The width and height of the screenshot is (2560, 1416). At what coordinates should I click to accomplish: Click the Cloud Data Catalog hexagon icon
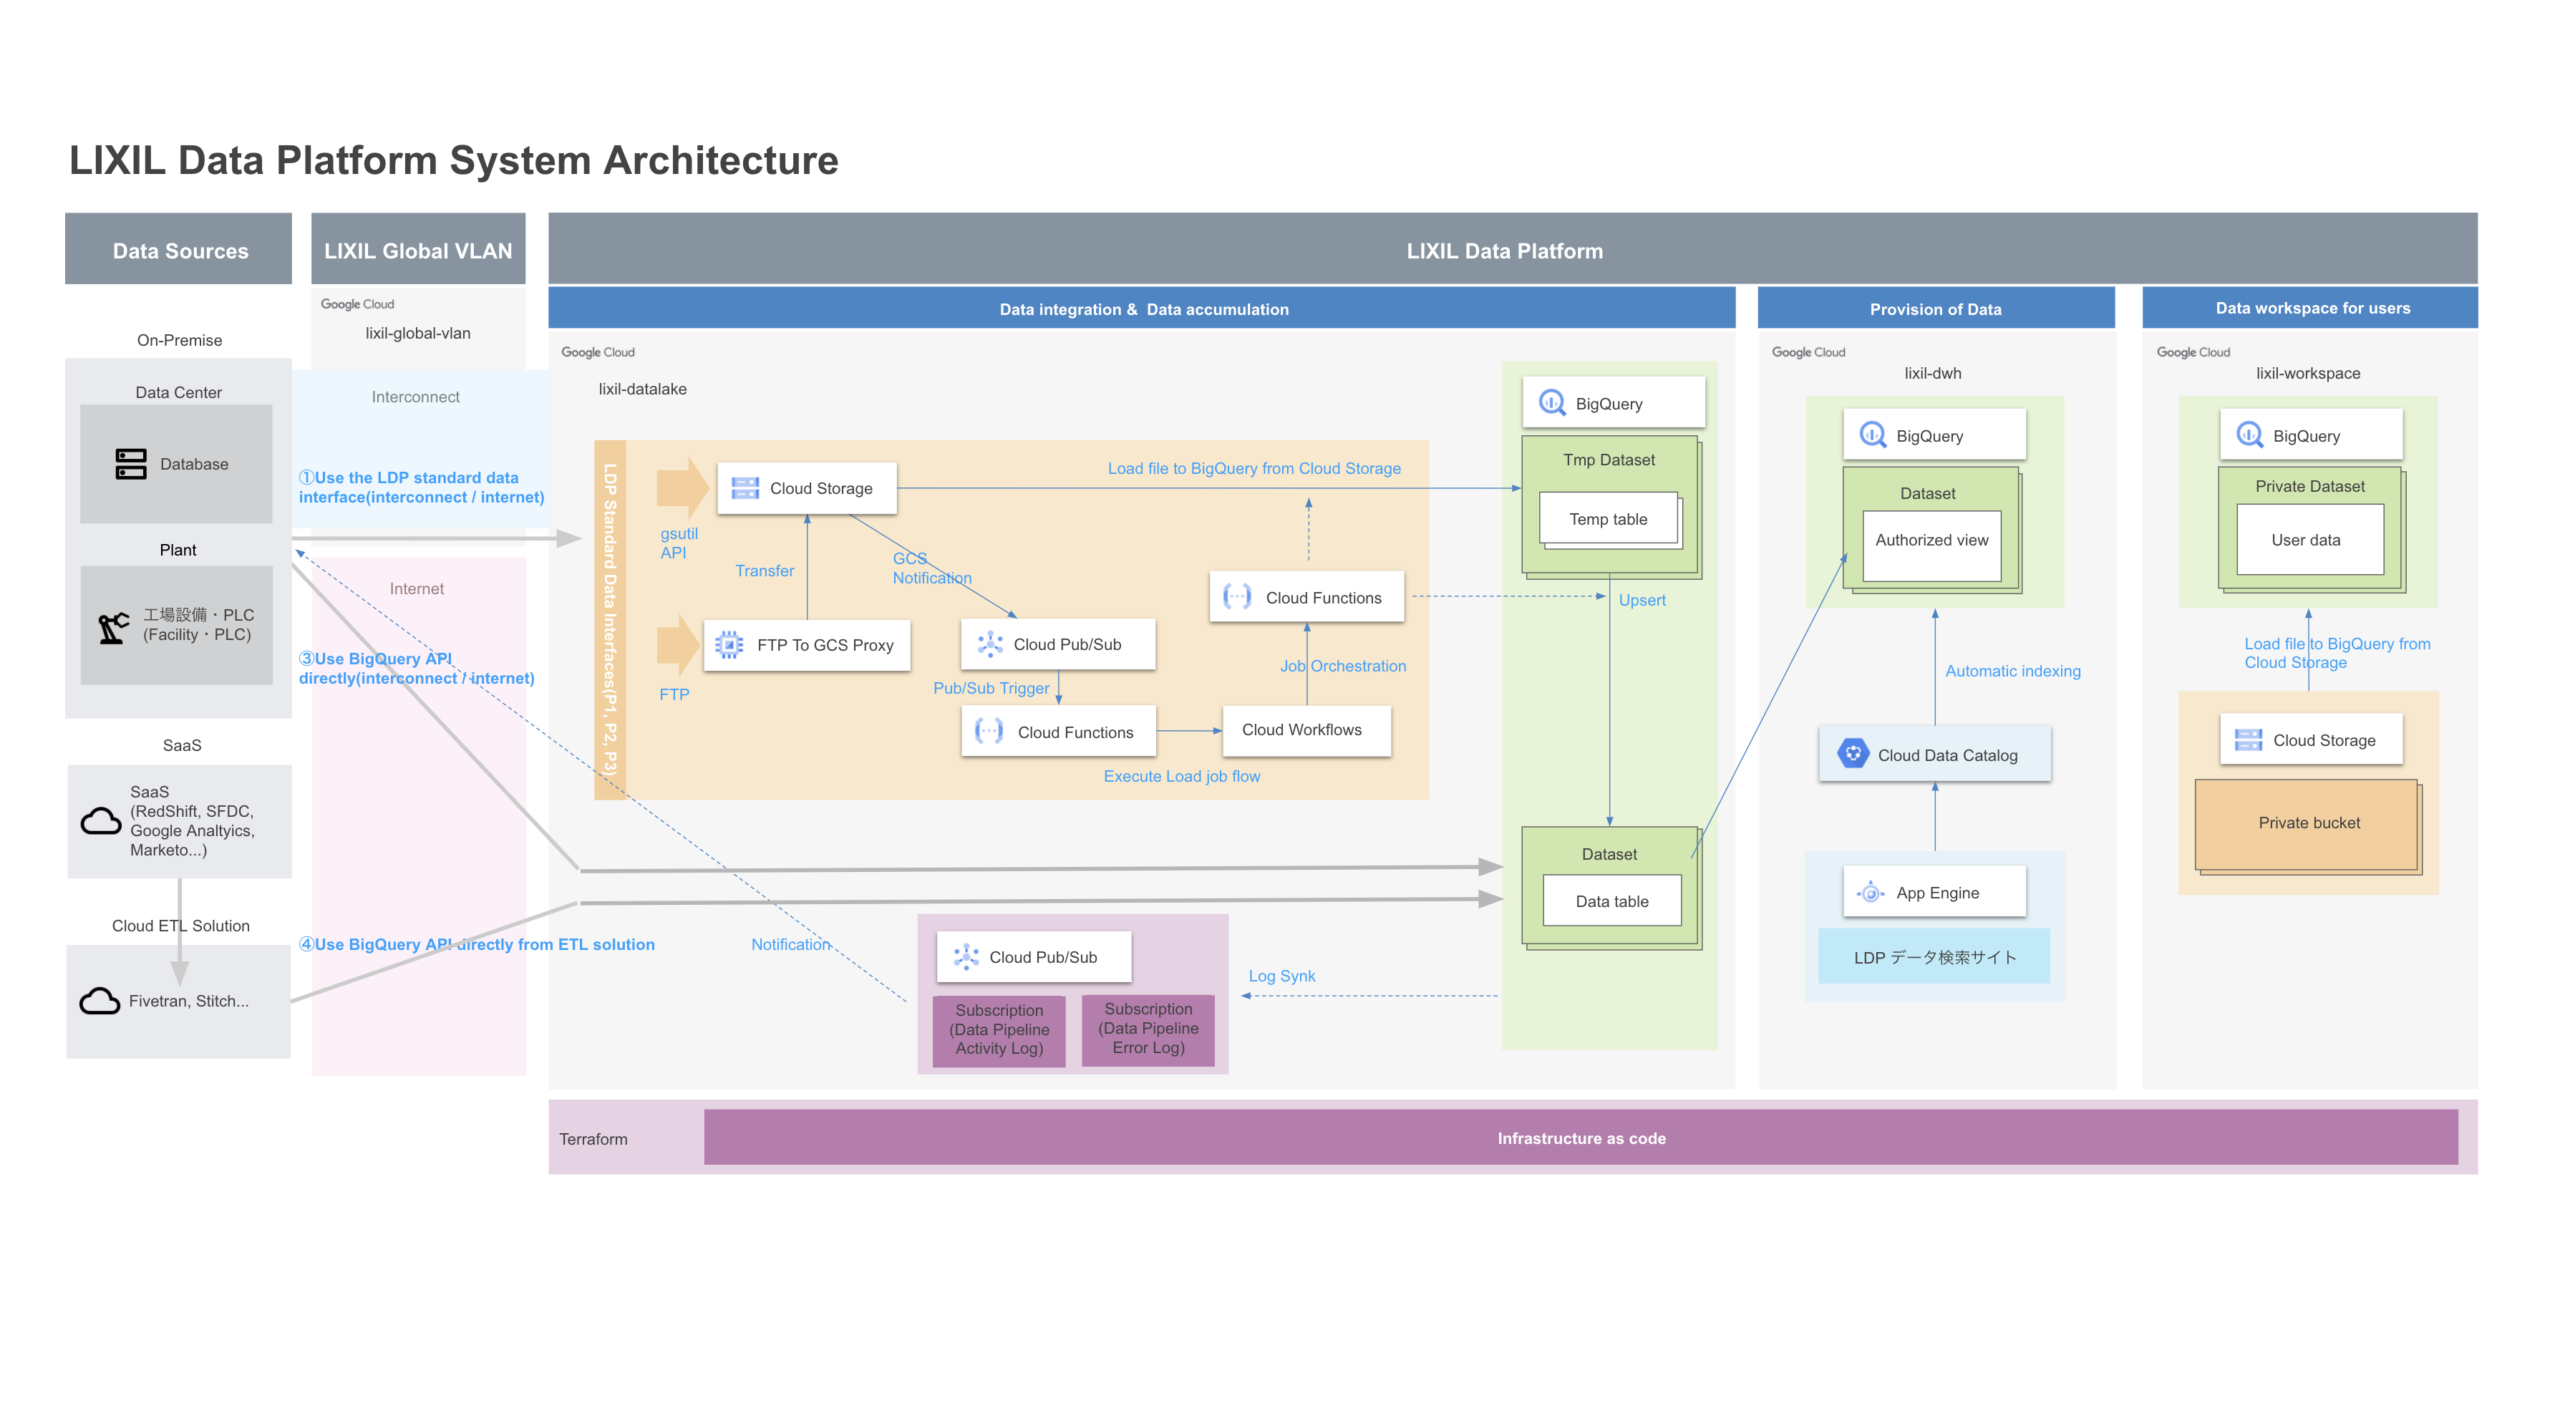(1852, 755)
